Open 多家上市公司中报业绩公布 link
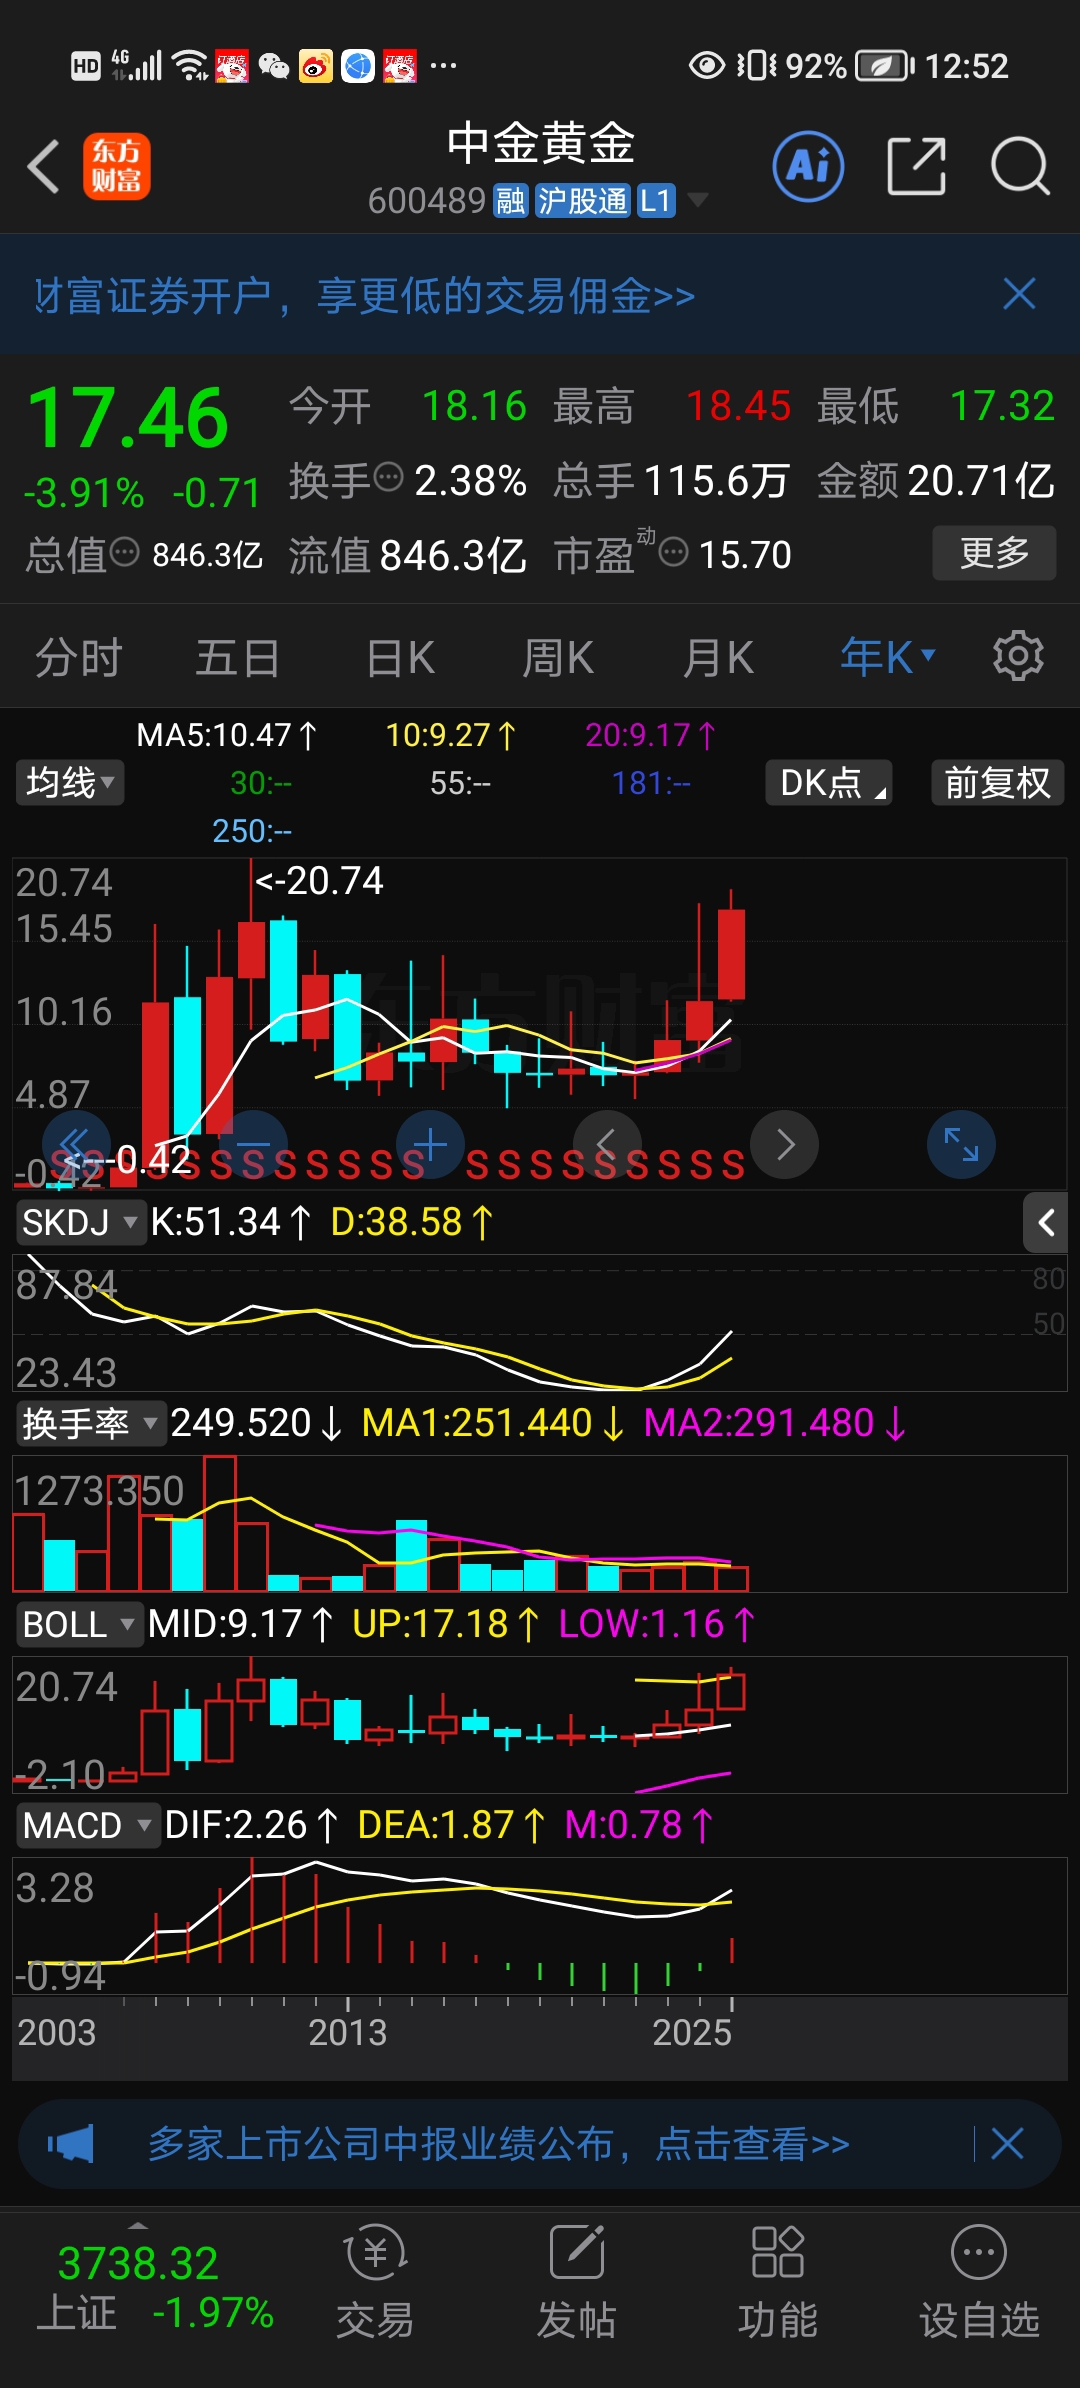This screenshot has width=1080, height=2388. 499,2144
